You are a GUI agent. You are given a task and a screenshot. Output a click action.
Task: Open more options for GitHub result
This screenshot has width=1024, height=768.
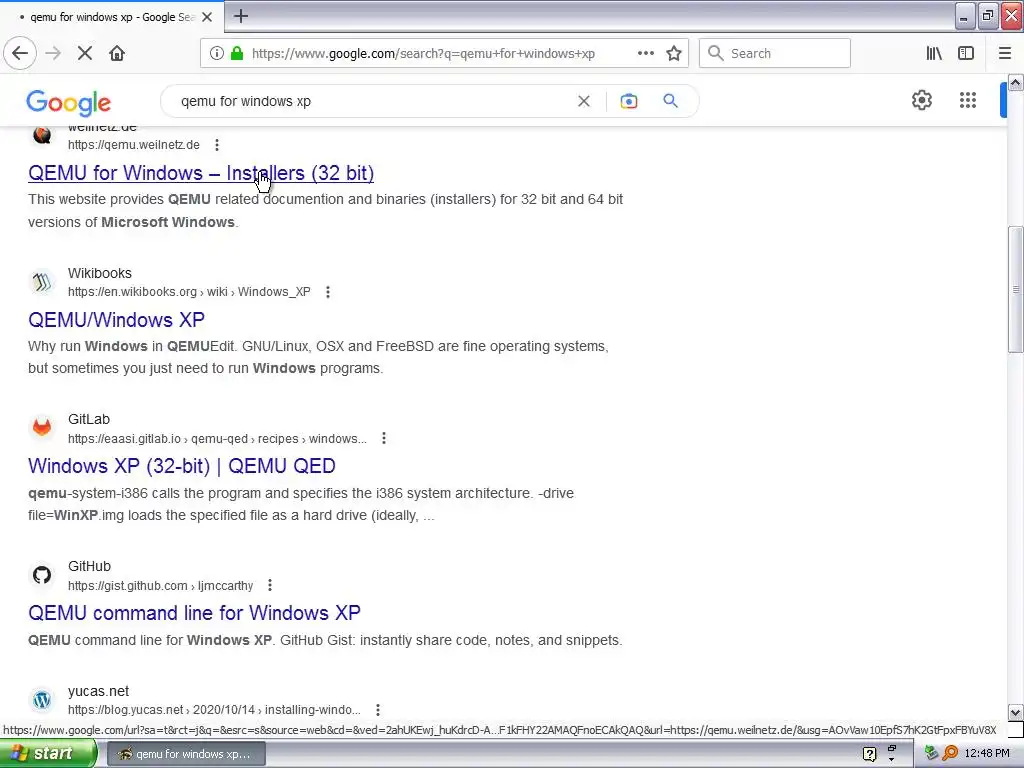coord(270,585)
